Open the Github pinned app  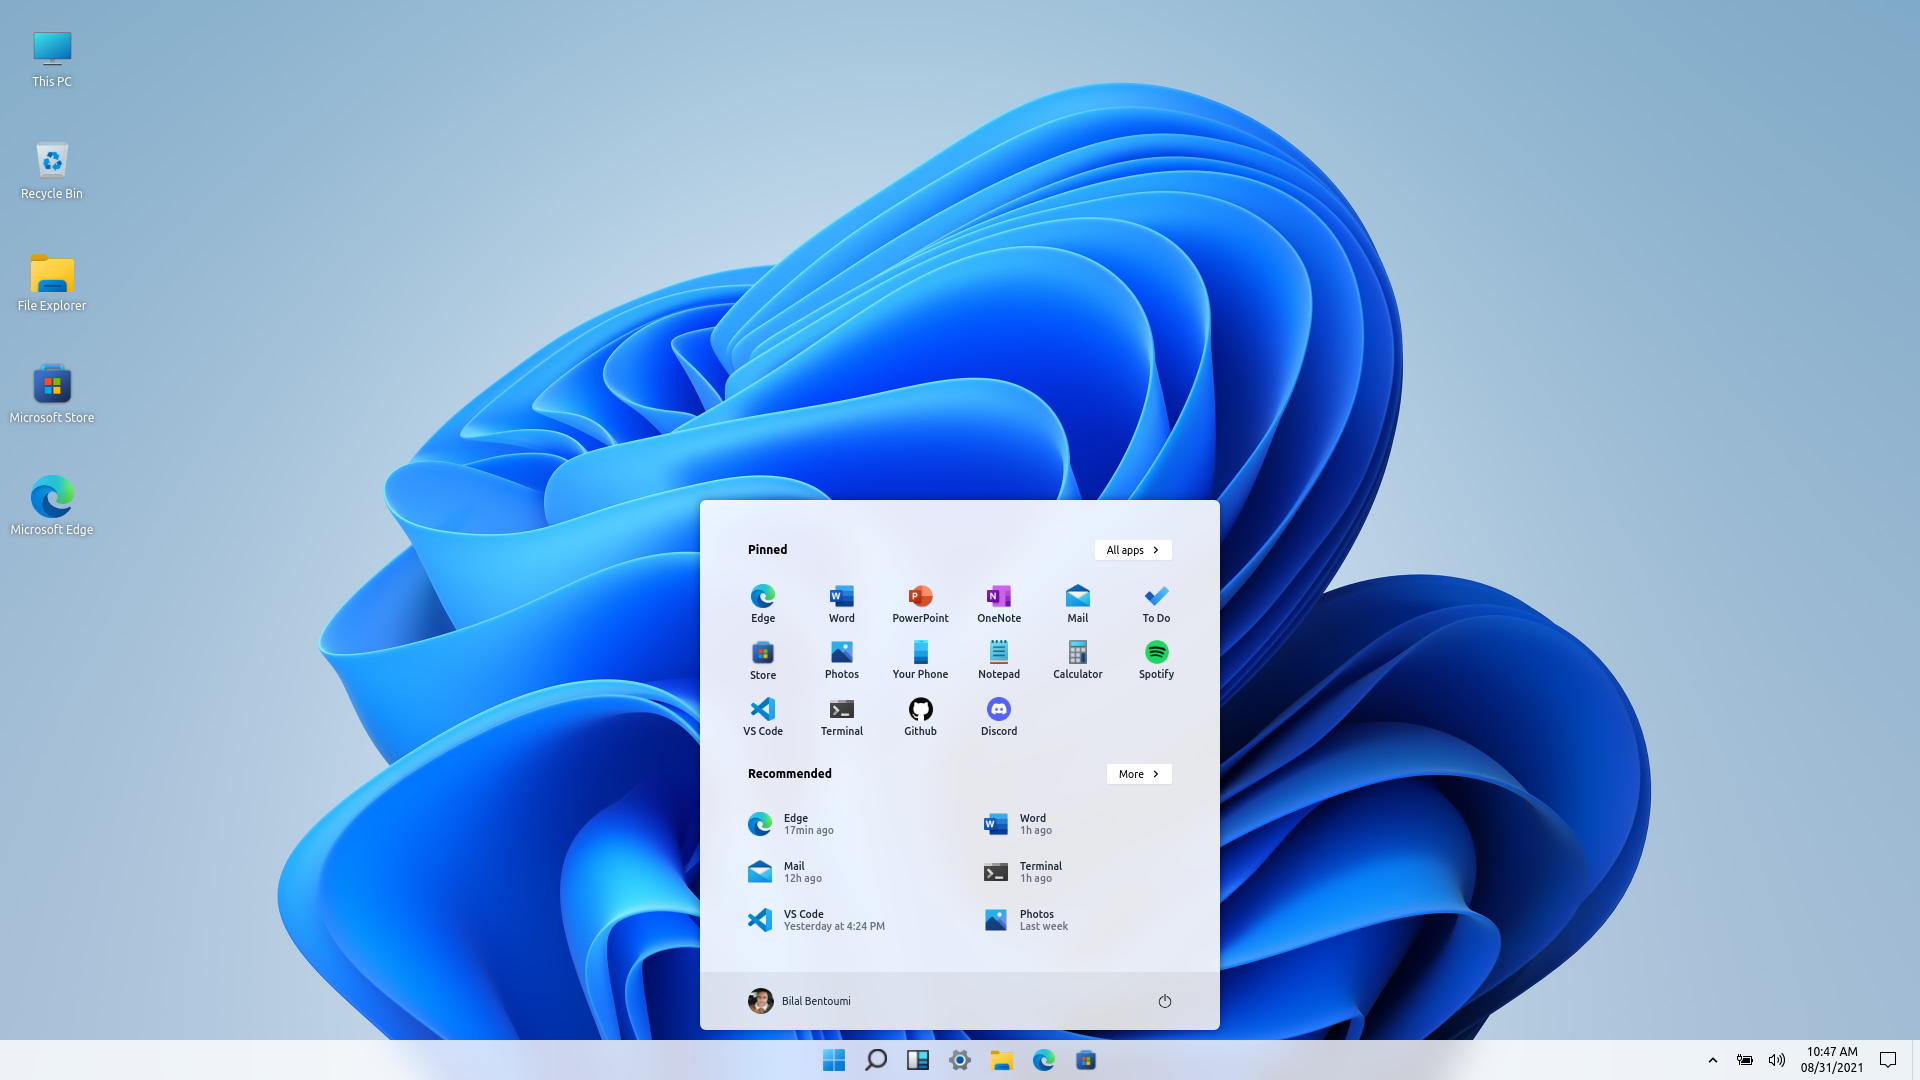[919, 716]
